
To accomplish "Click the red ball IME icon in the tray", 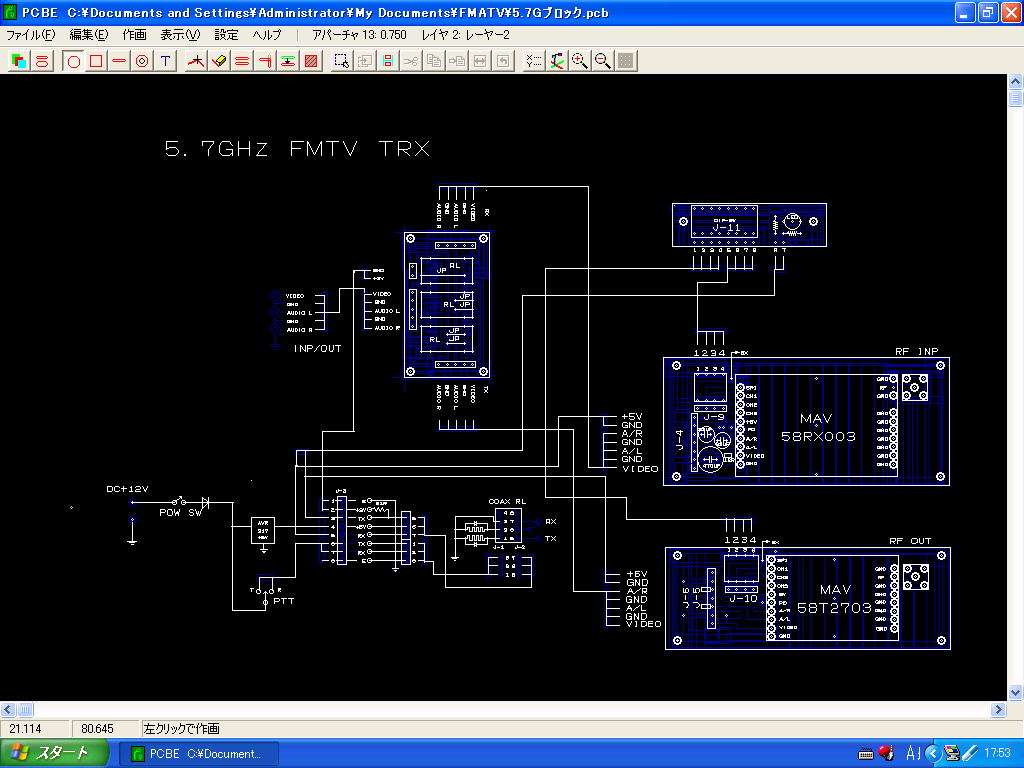I will pyautogui.click(x=886, y=754).
